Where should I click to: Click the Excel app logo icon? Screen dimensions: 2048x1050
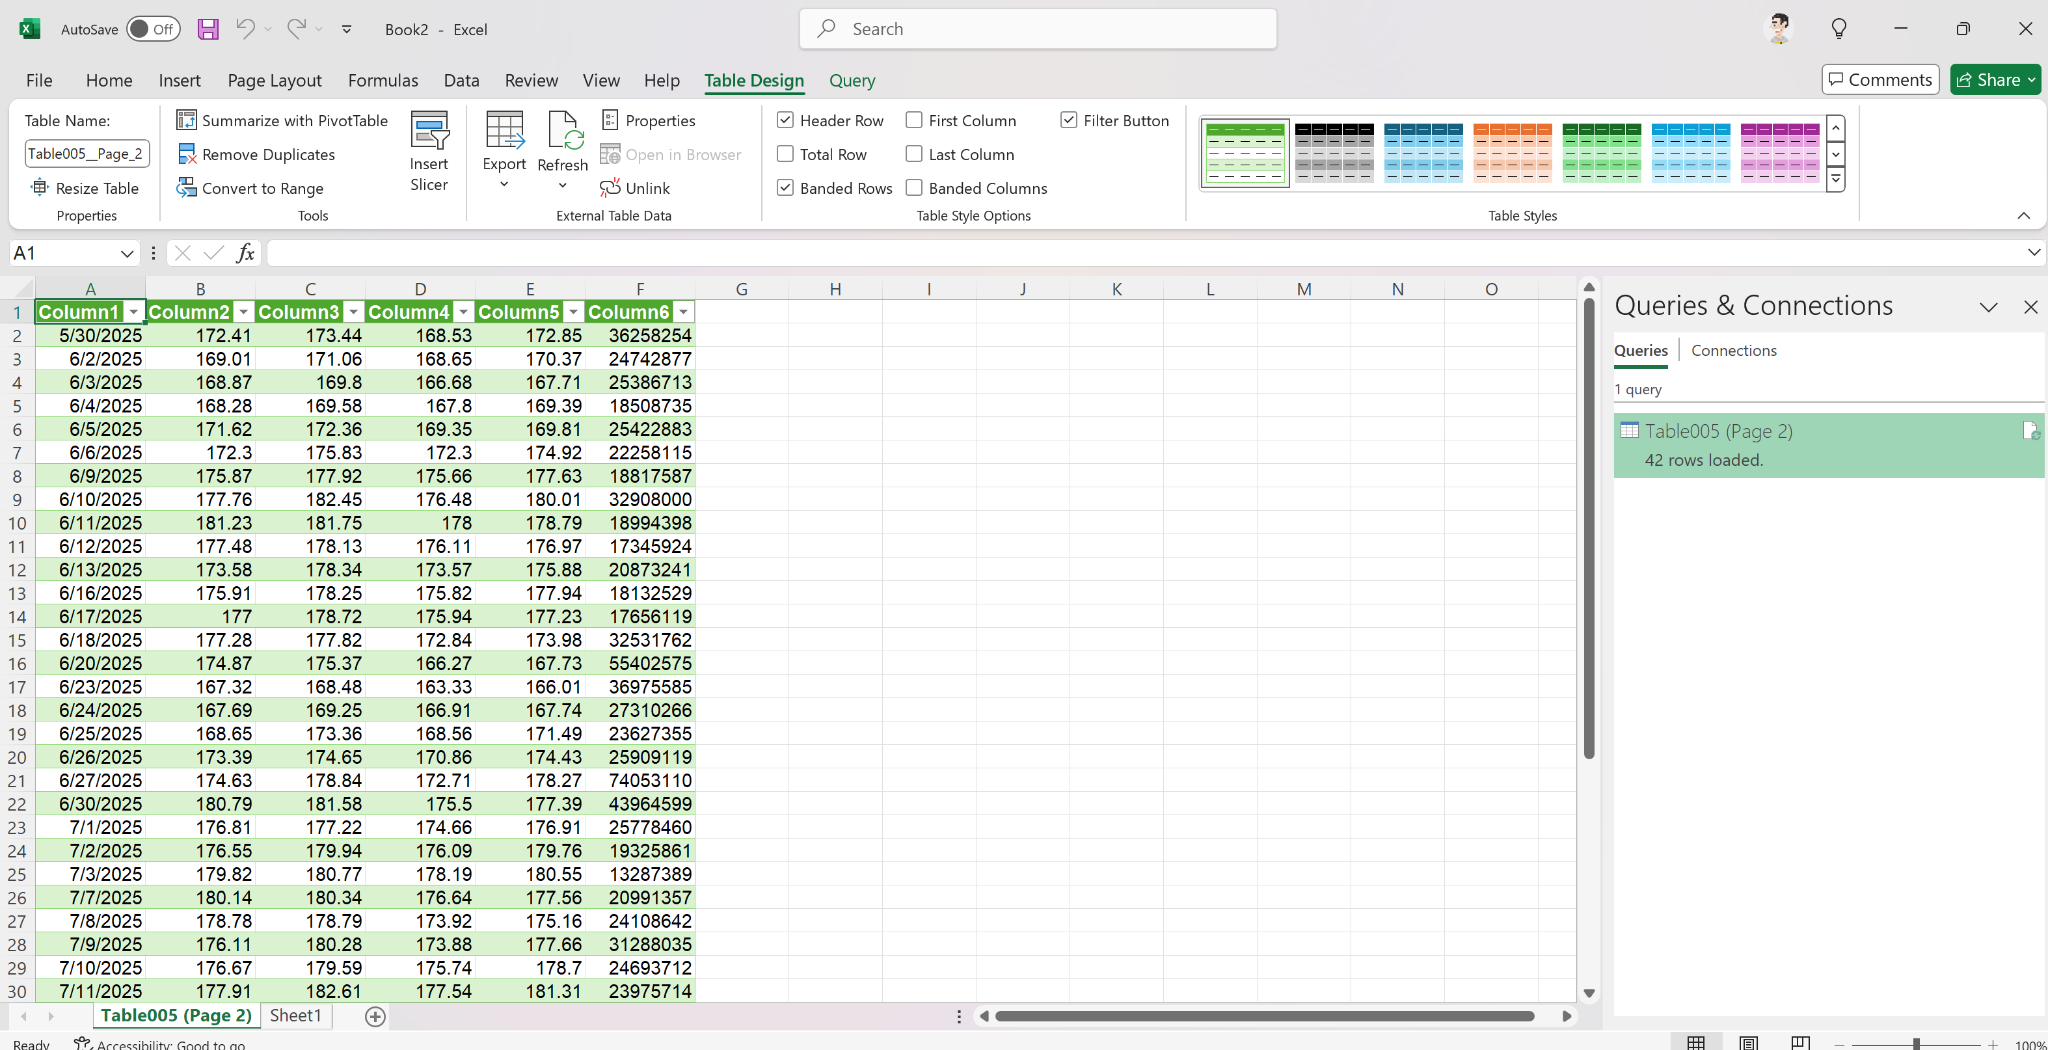30,29
